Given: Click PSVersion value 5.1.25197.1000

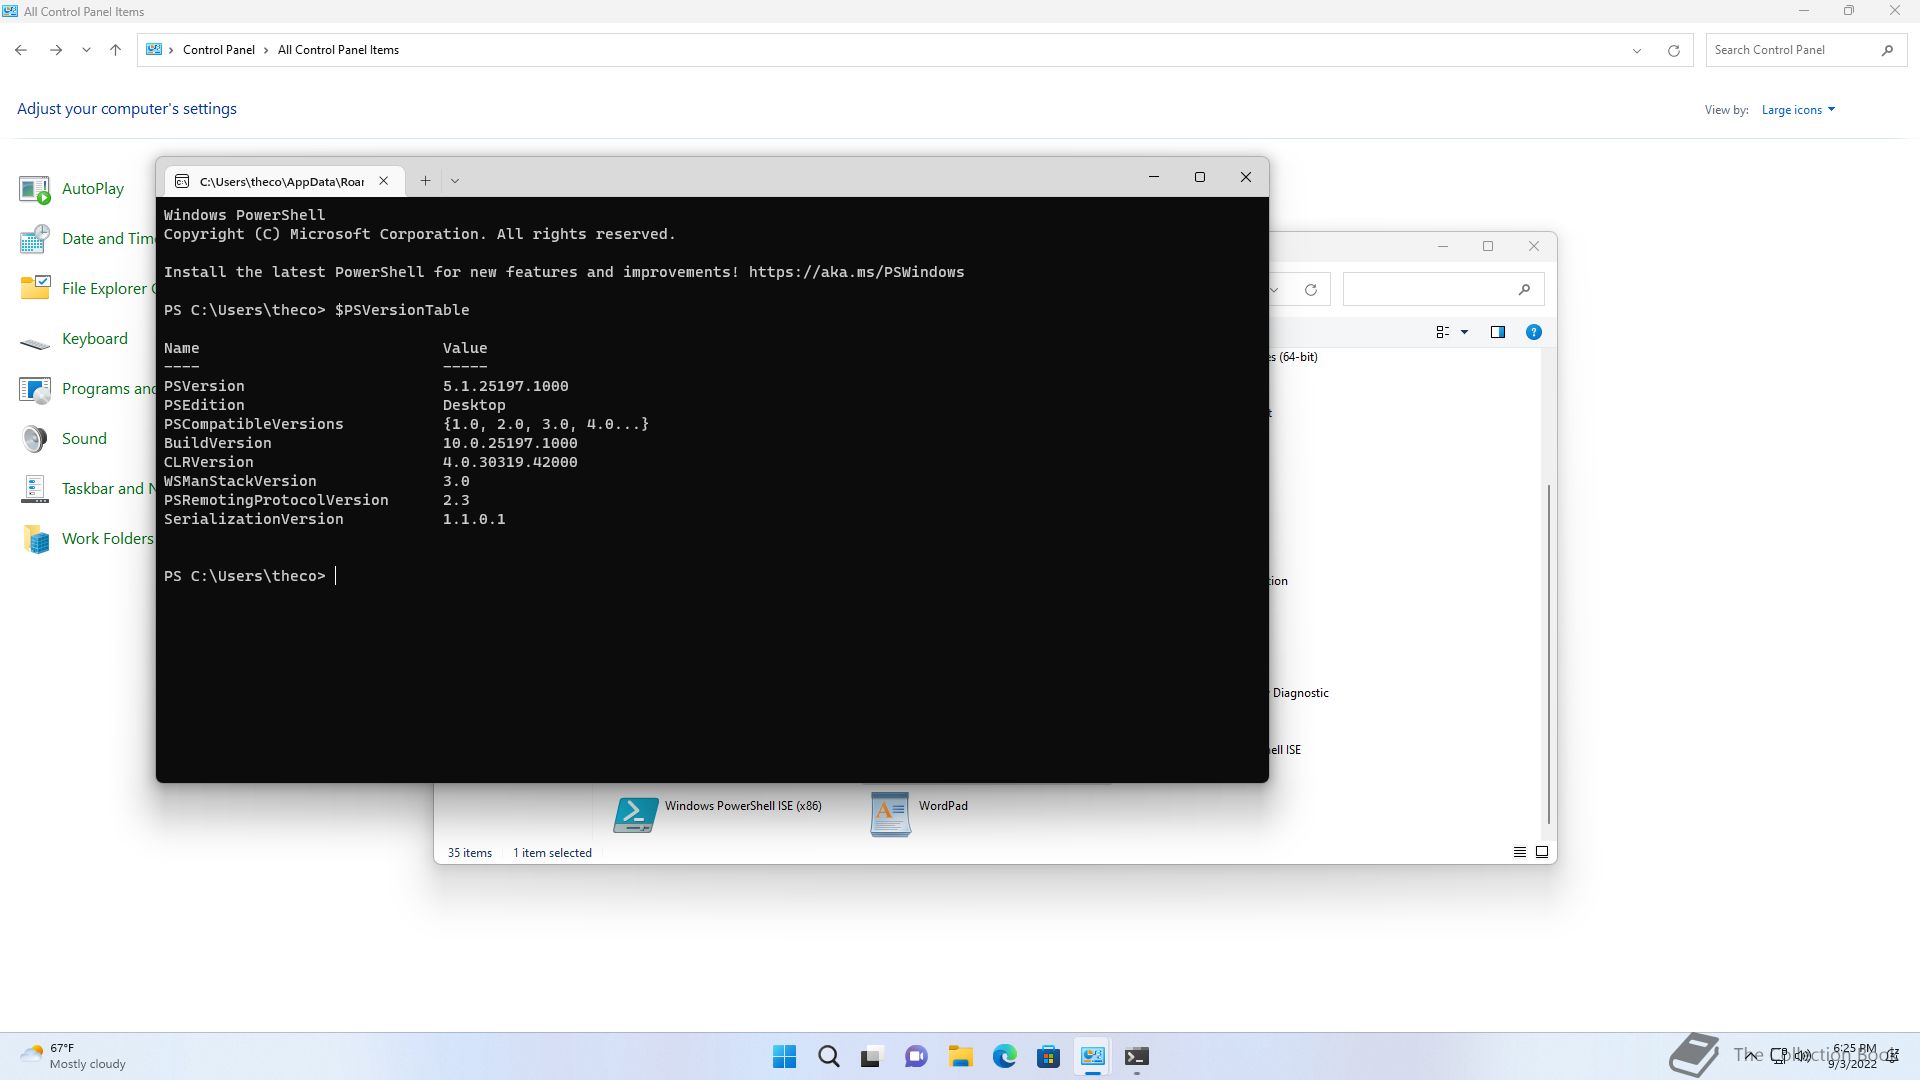Looking at the screenshot, I should pyautogui.click(x=505, y=386).
